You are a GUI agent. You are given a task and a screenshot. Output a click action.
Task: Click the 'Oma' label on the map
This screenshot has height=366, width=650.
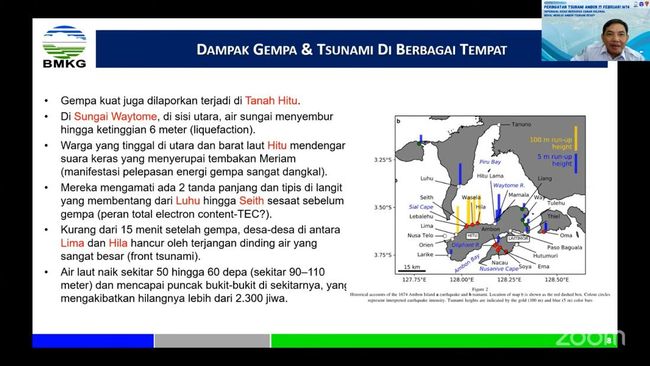pyautogui.click(x=566, y=235)
